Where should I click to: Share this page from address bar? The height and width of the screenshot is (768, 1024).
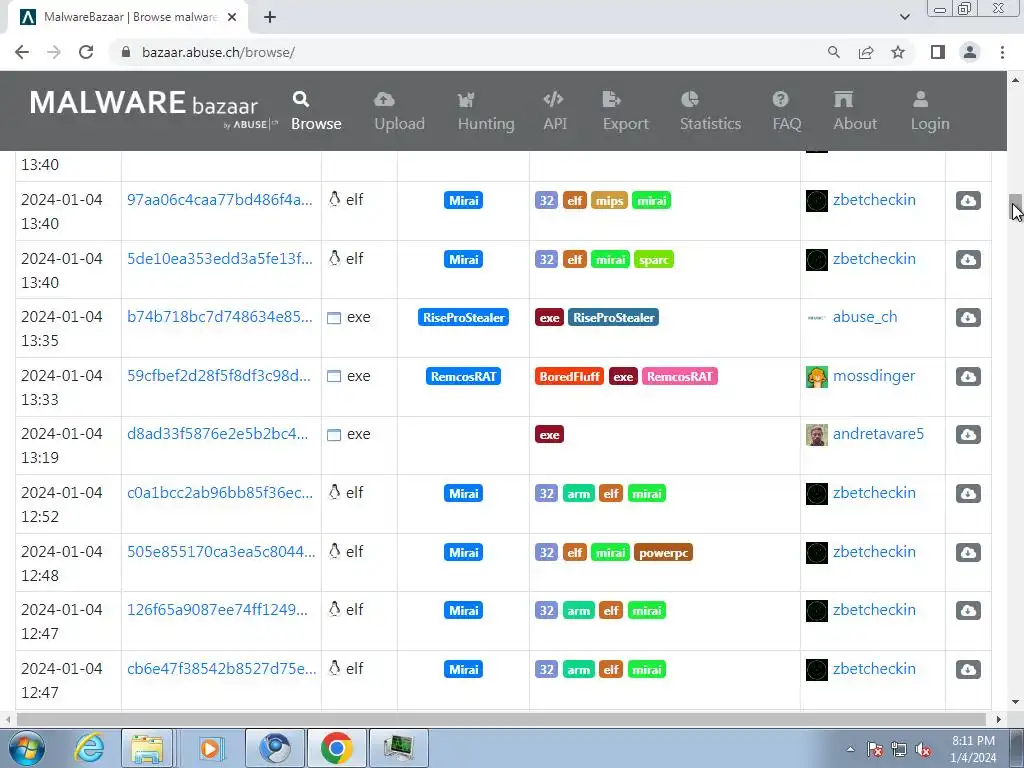pos(866,52)
